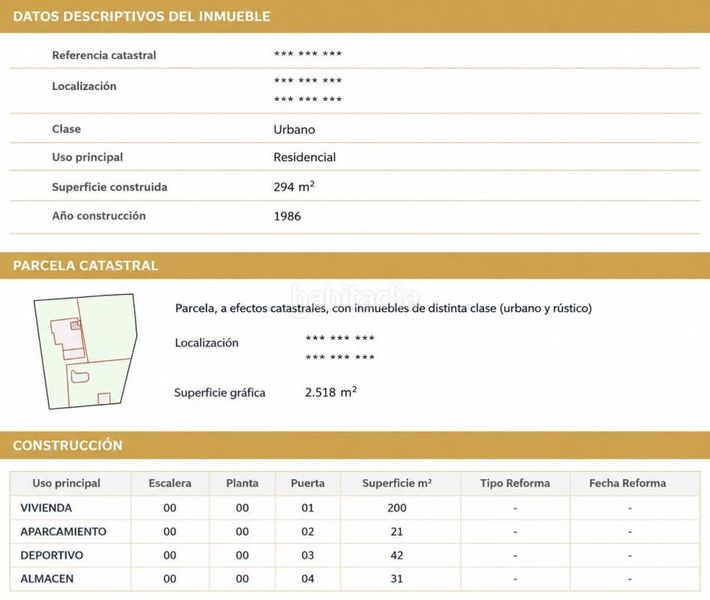Screen dimensions: 710x600
Task: Select the 'ALMACEN' row label
Action: click(x=47, y=579)
